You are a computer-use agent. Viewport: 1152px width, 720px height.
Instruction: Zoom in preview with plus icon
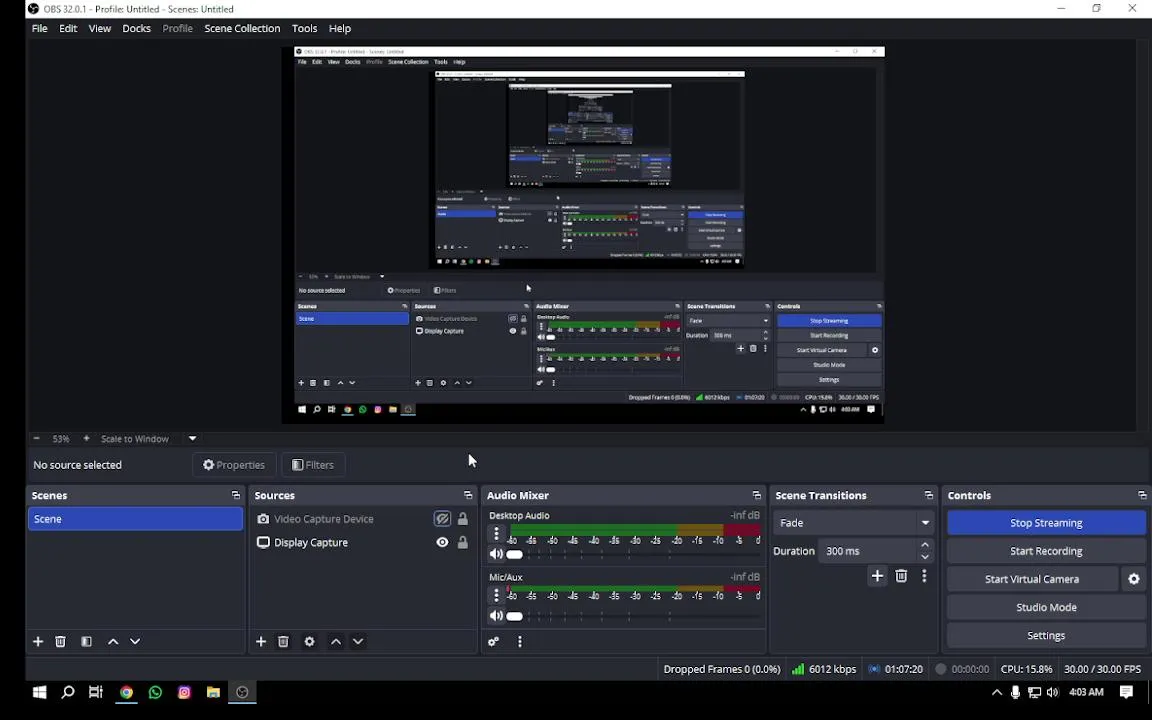click(86, 439)
